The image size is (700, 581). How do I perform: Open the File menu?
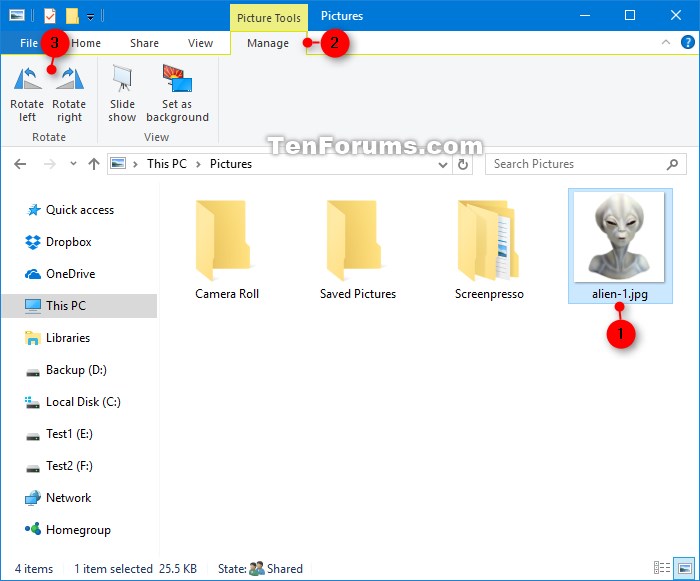click(x=29, y=43)
